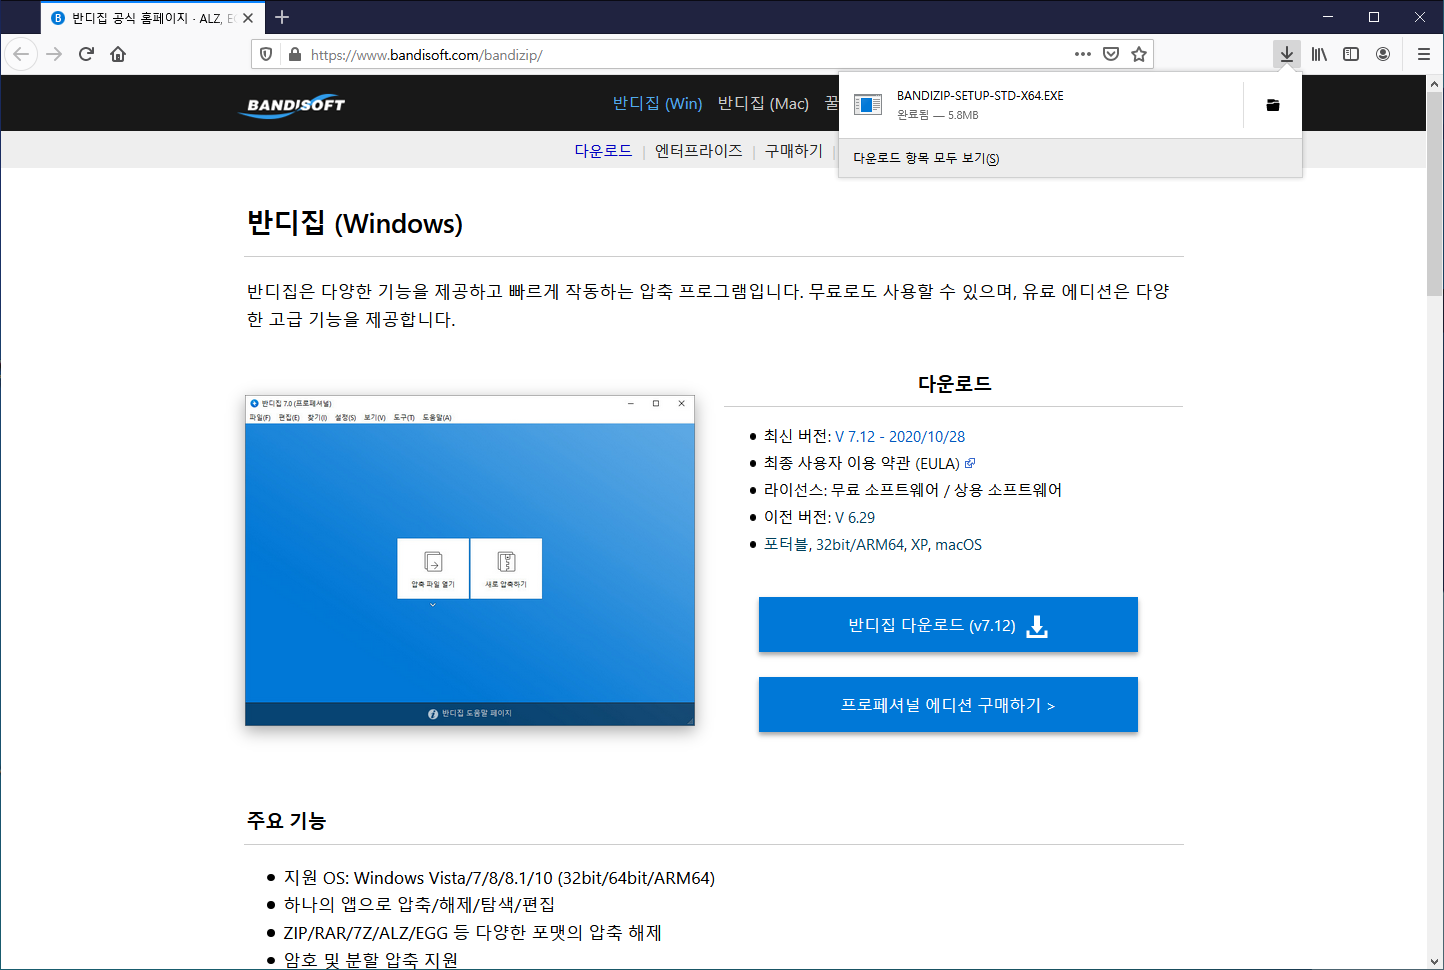Click 프로페셔널 에디션 구매하기 button
The width and height of the screenshot is (1444, 970).
948,705
